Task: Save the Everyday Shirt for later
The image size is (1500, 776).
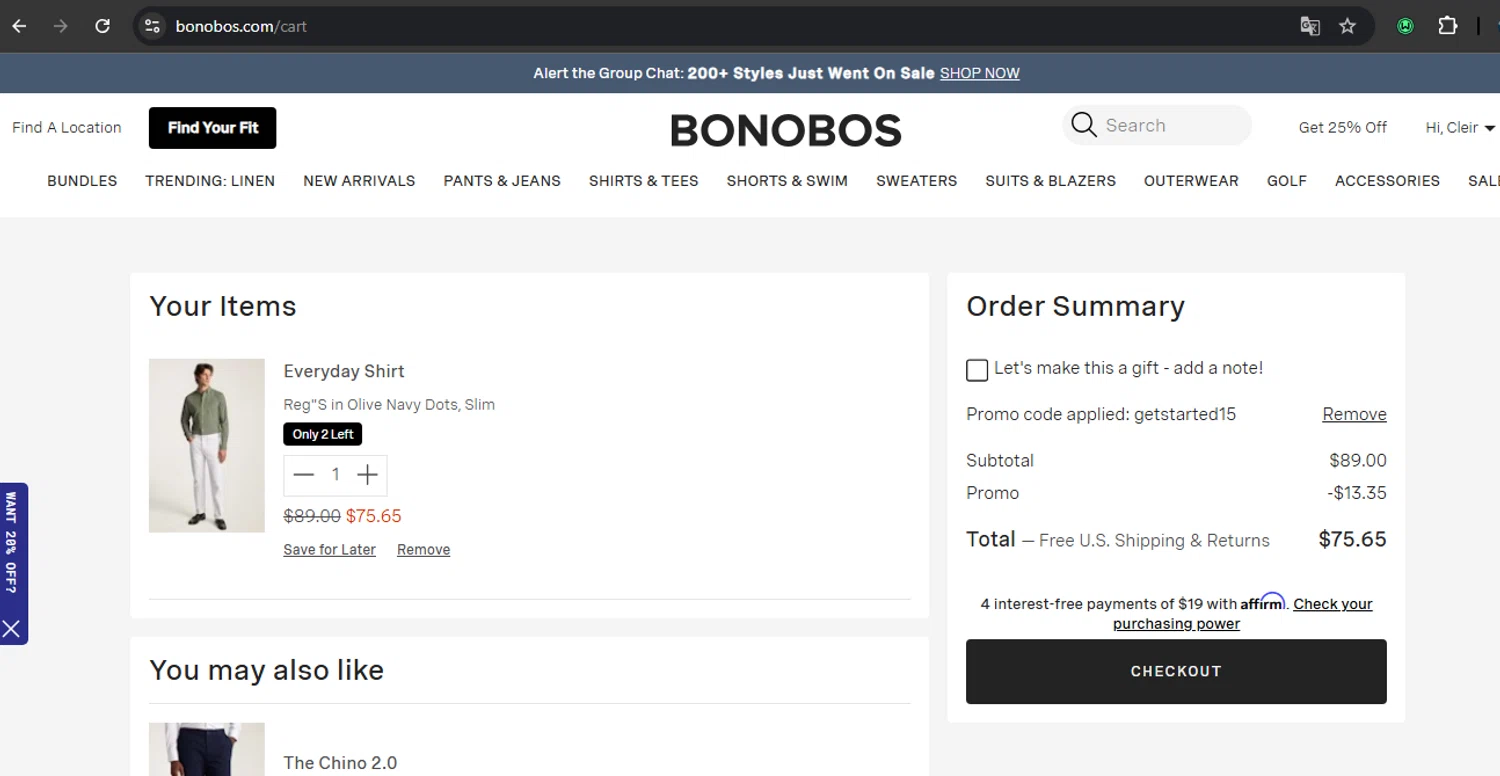Action: [x=330, y=550]
